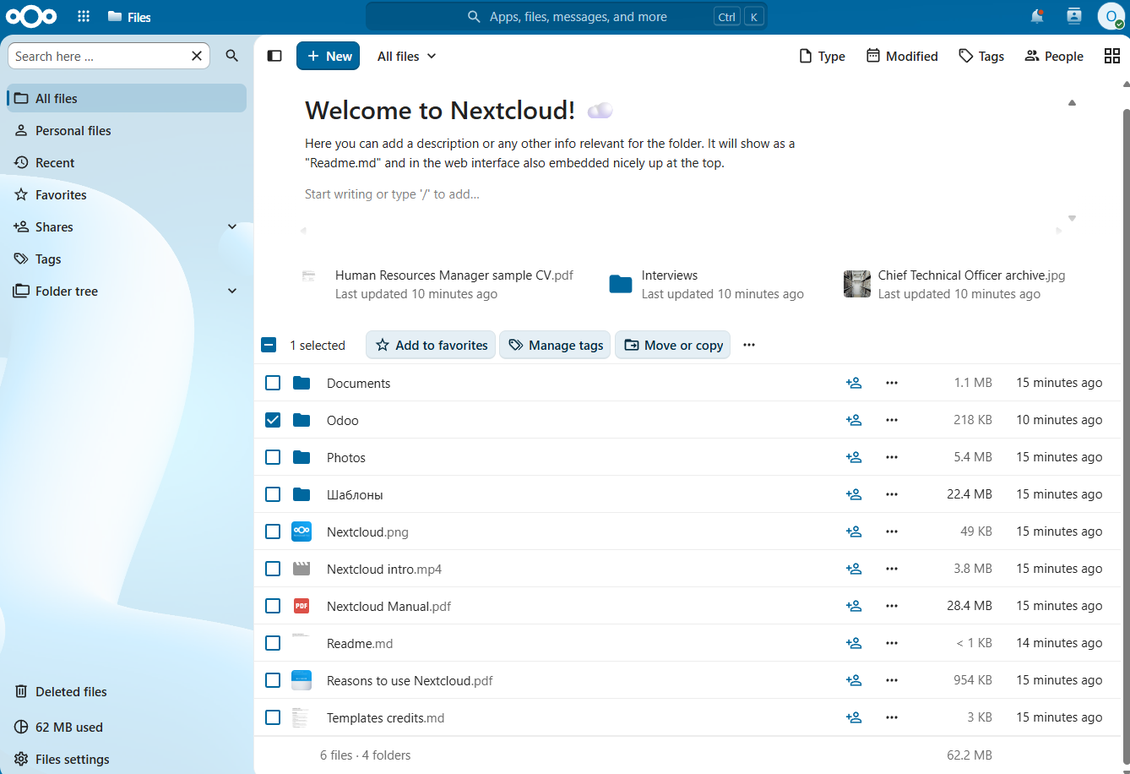The width and height of the screenshot is (1130, 774).
Task: Open the contacts menu icon
Action: pos(1074,17)
